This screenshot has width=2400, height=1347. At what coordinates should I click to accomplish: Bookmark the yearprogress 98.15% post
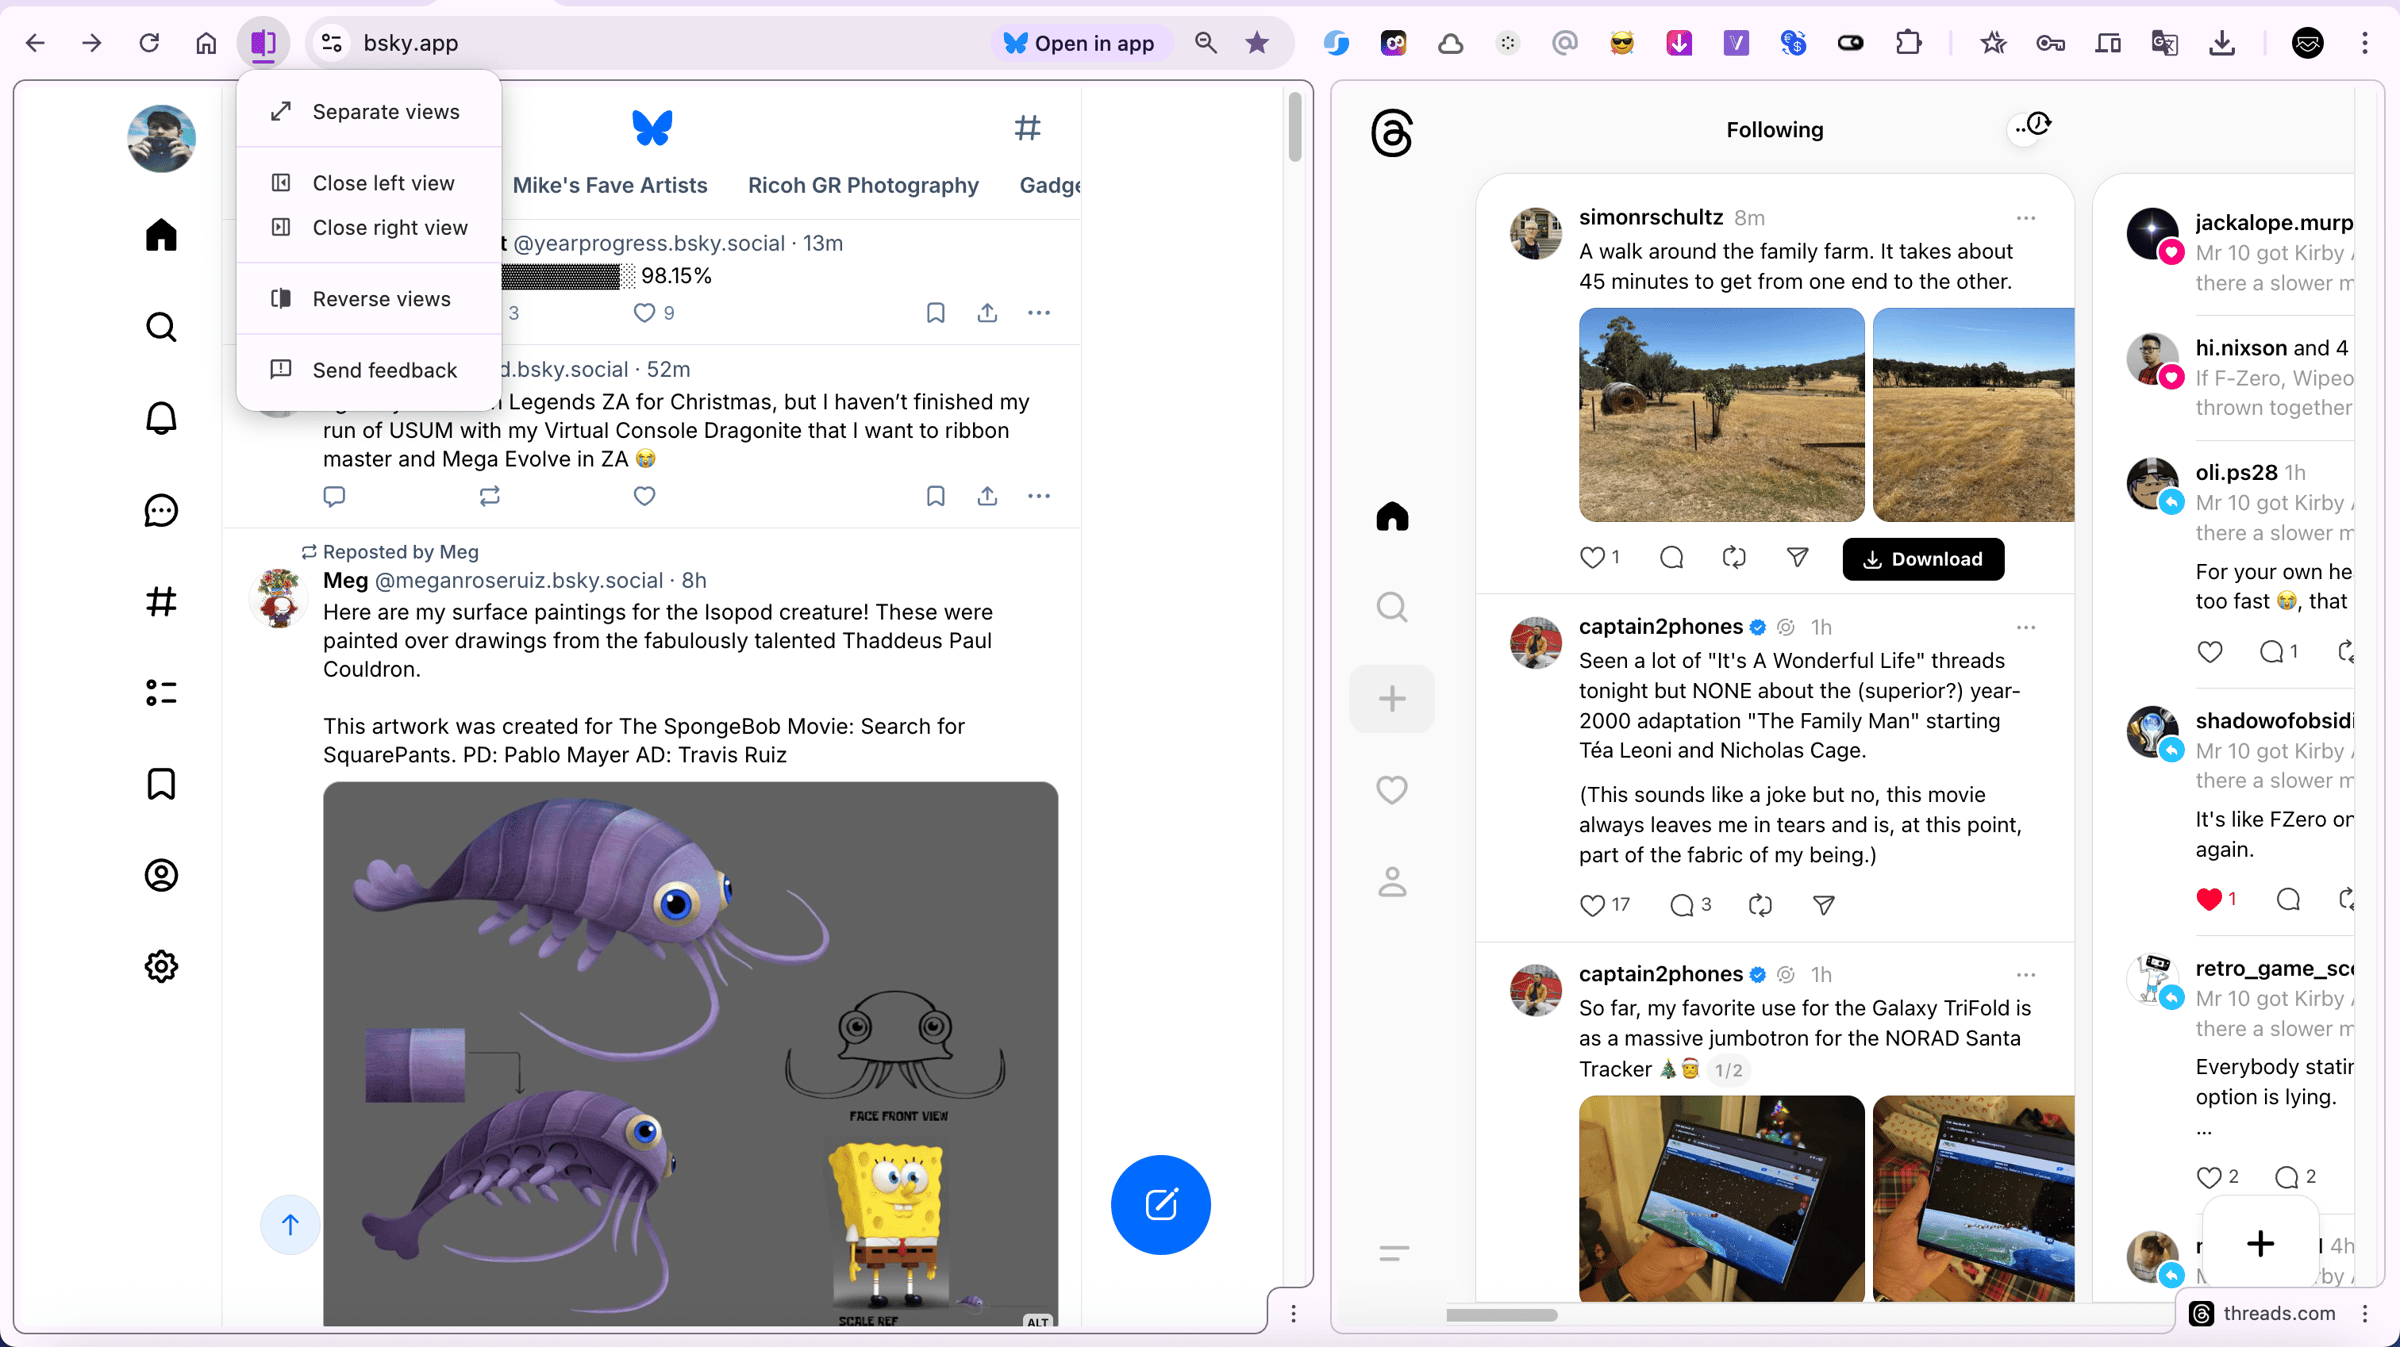[x=935, y=313]
